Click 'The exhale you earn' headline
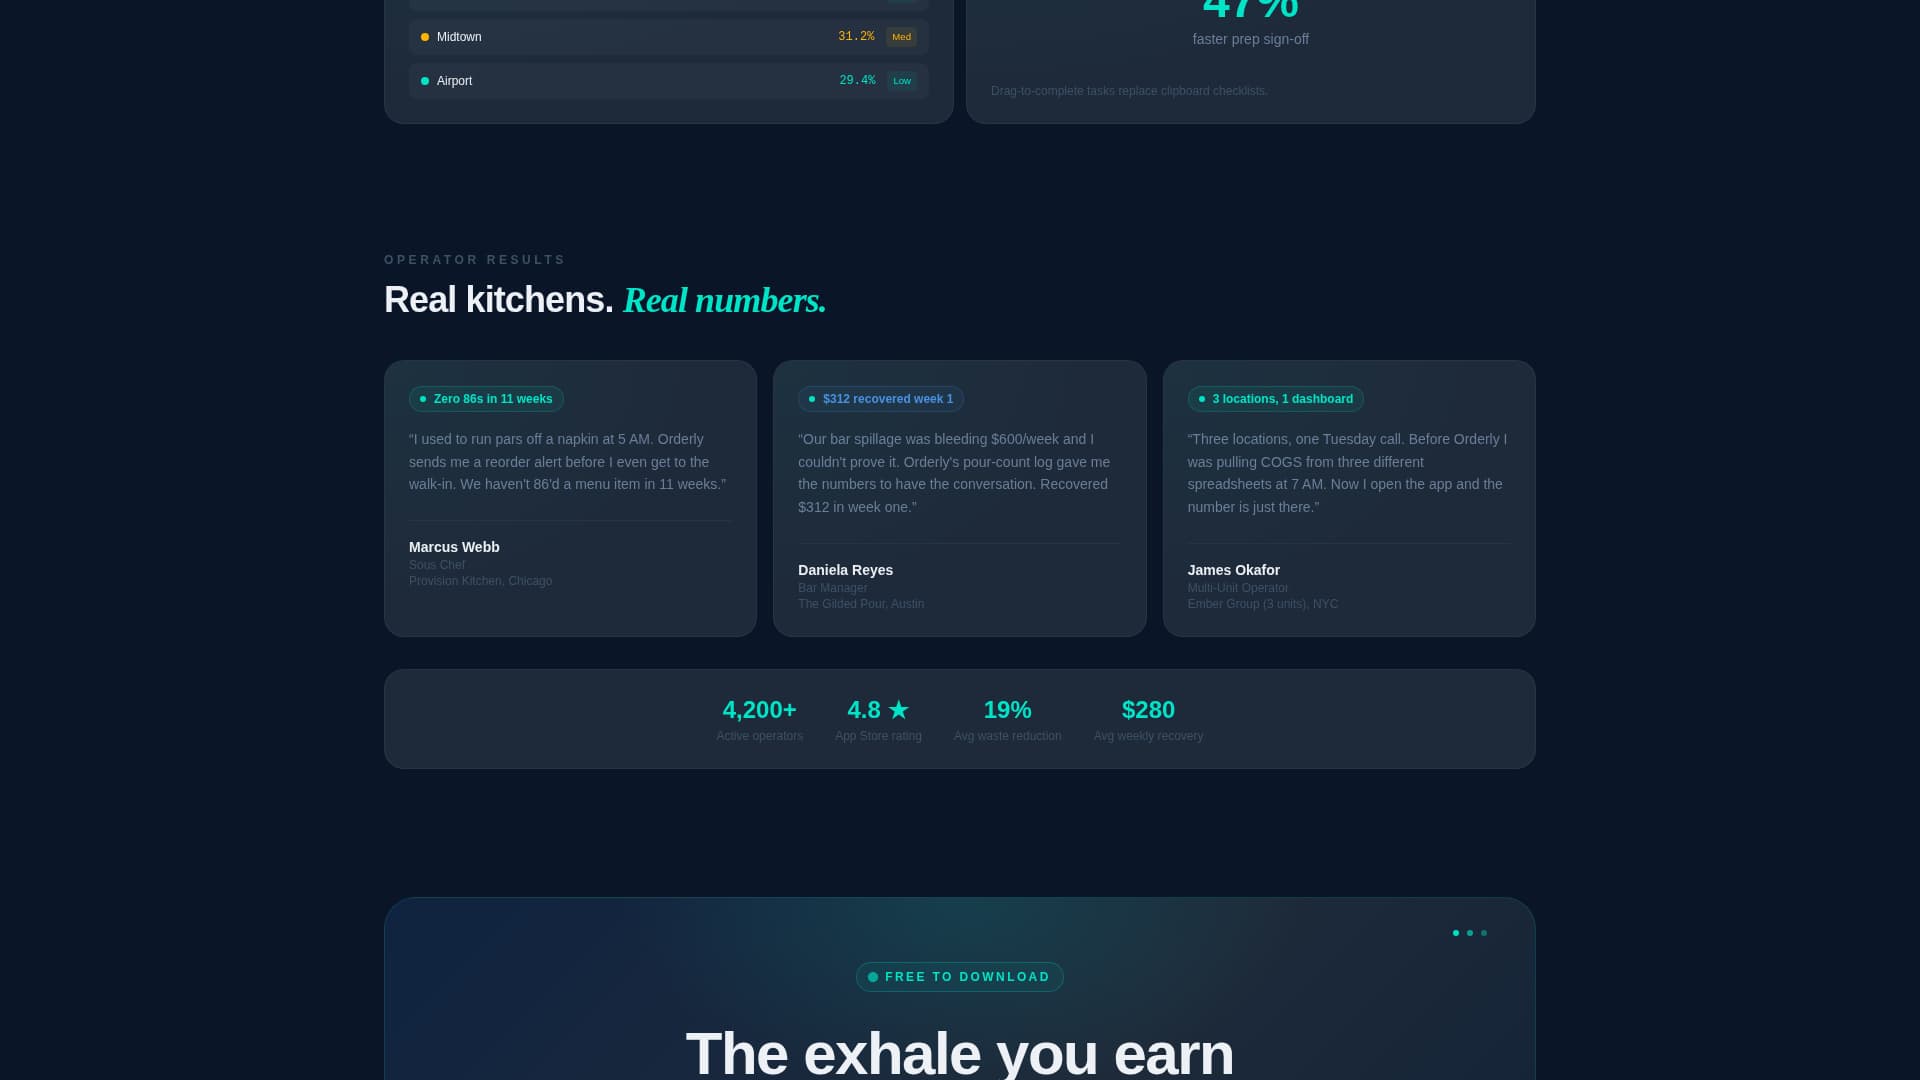Image resolution: width=1920 pixels, height=1080 pixels. pyautogui.click(x=959, y=1053)
